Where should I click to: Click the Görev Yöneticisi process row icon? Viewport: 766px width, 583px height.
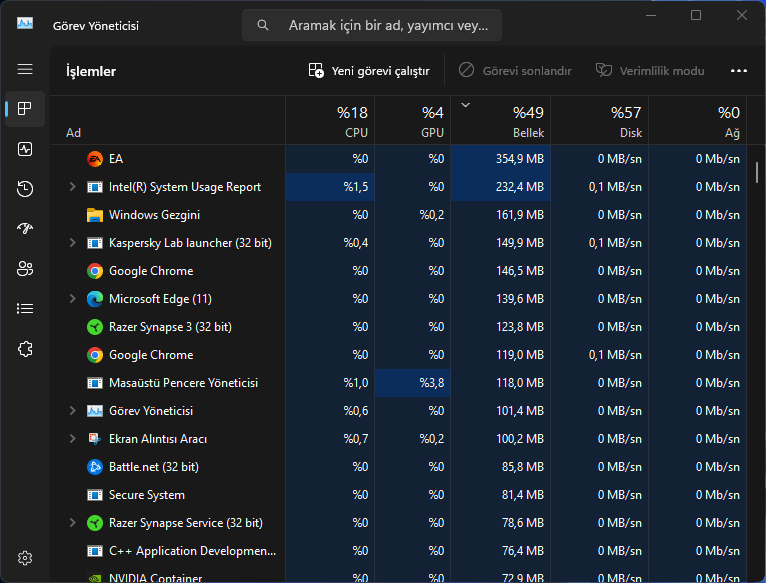pos(95,411)
